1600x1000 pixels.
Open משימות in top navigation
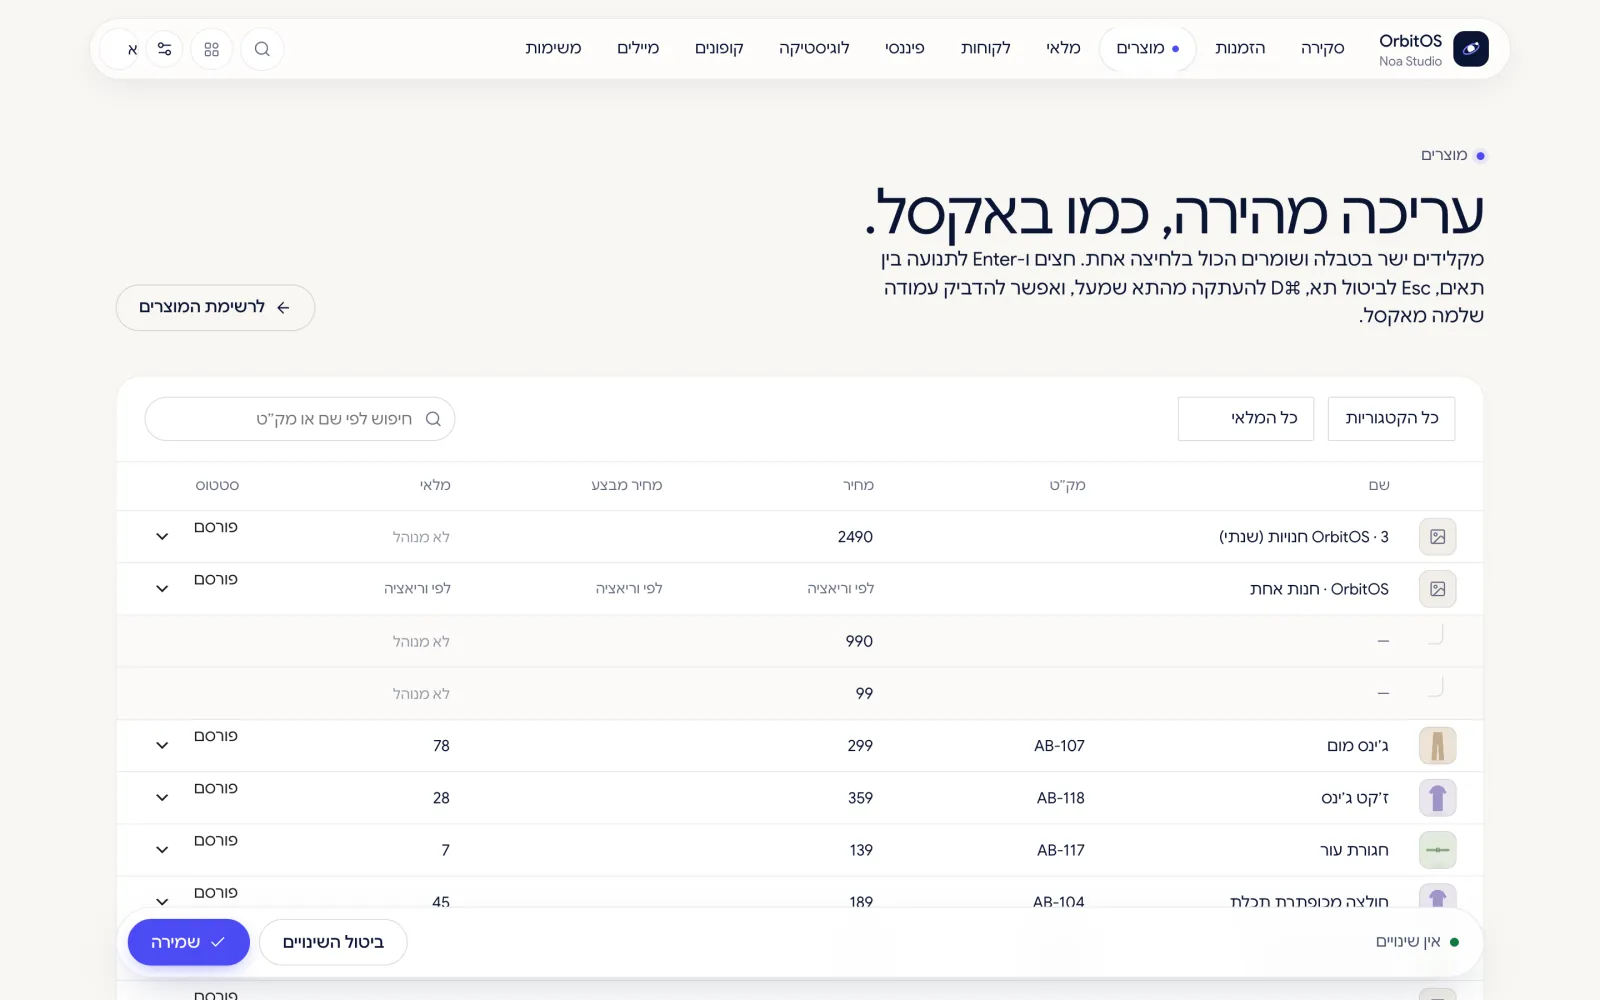tap(553, 48)
